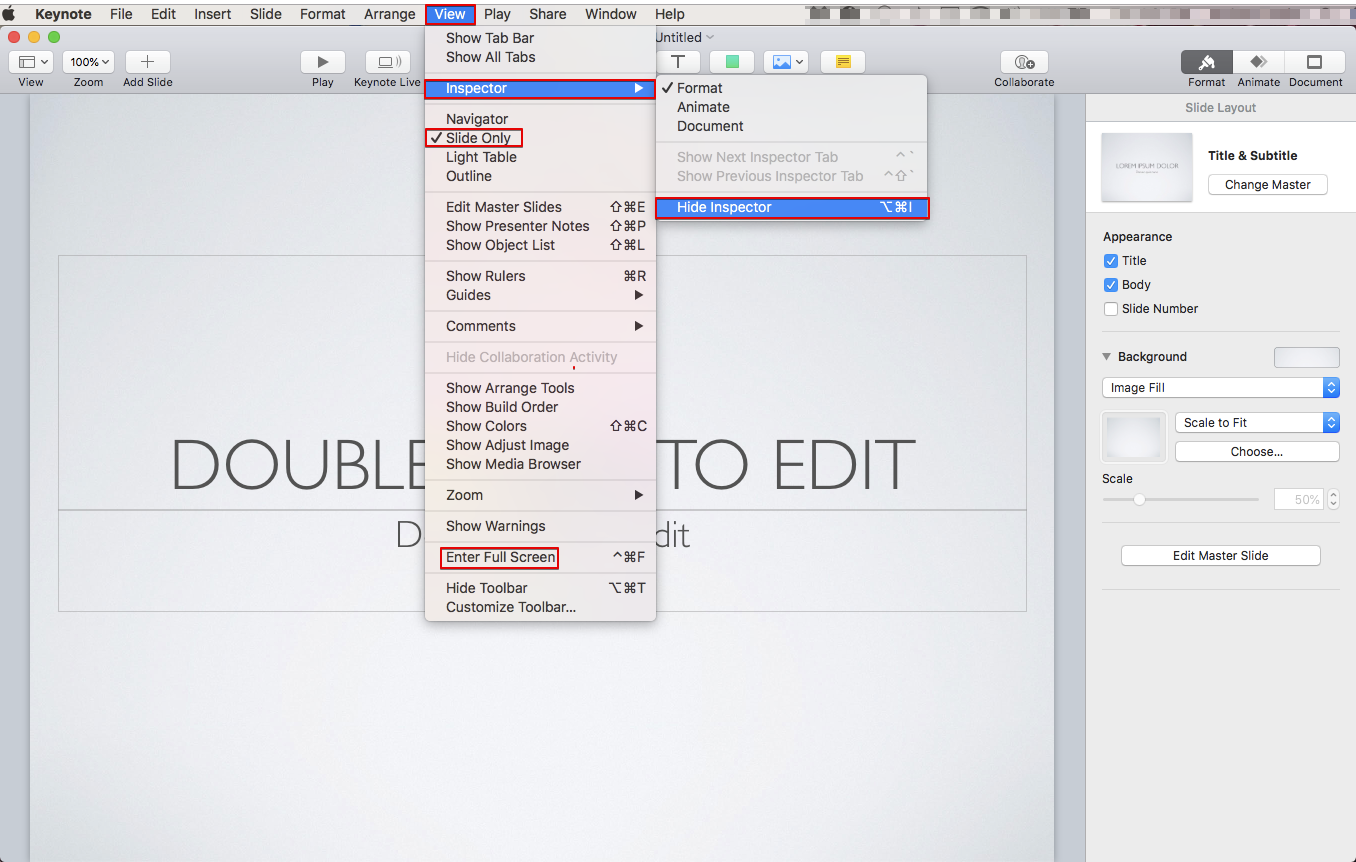This screenshot has height=862, width=1356.
Task: Open the Apple menu
Action: [9, 14]
